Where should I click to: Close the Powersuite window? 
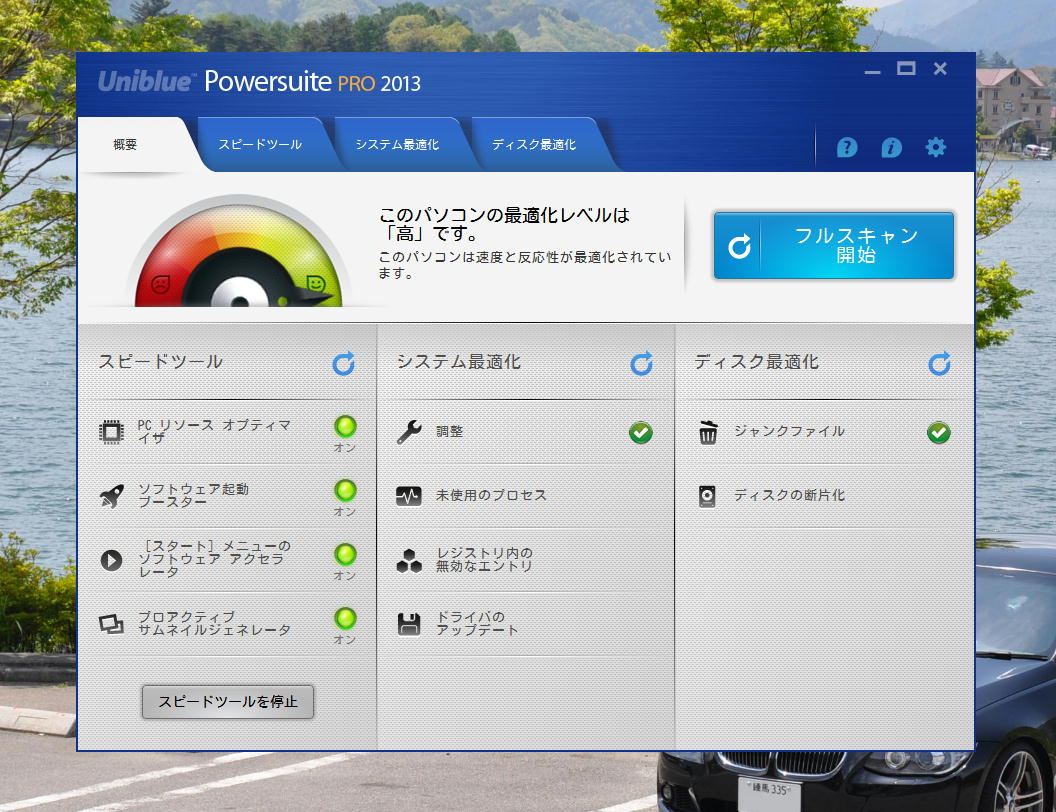(940, 68)
